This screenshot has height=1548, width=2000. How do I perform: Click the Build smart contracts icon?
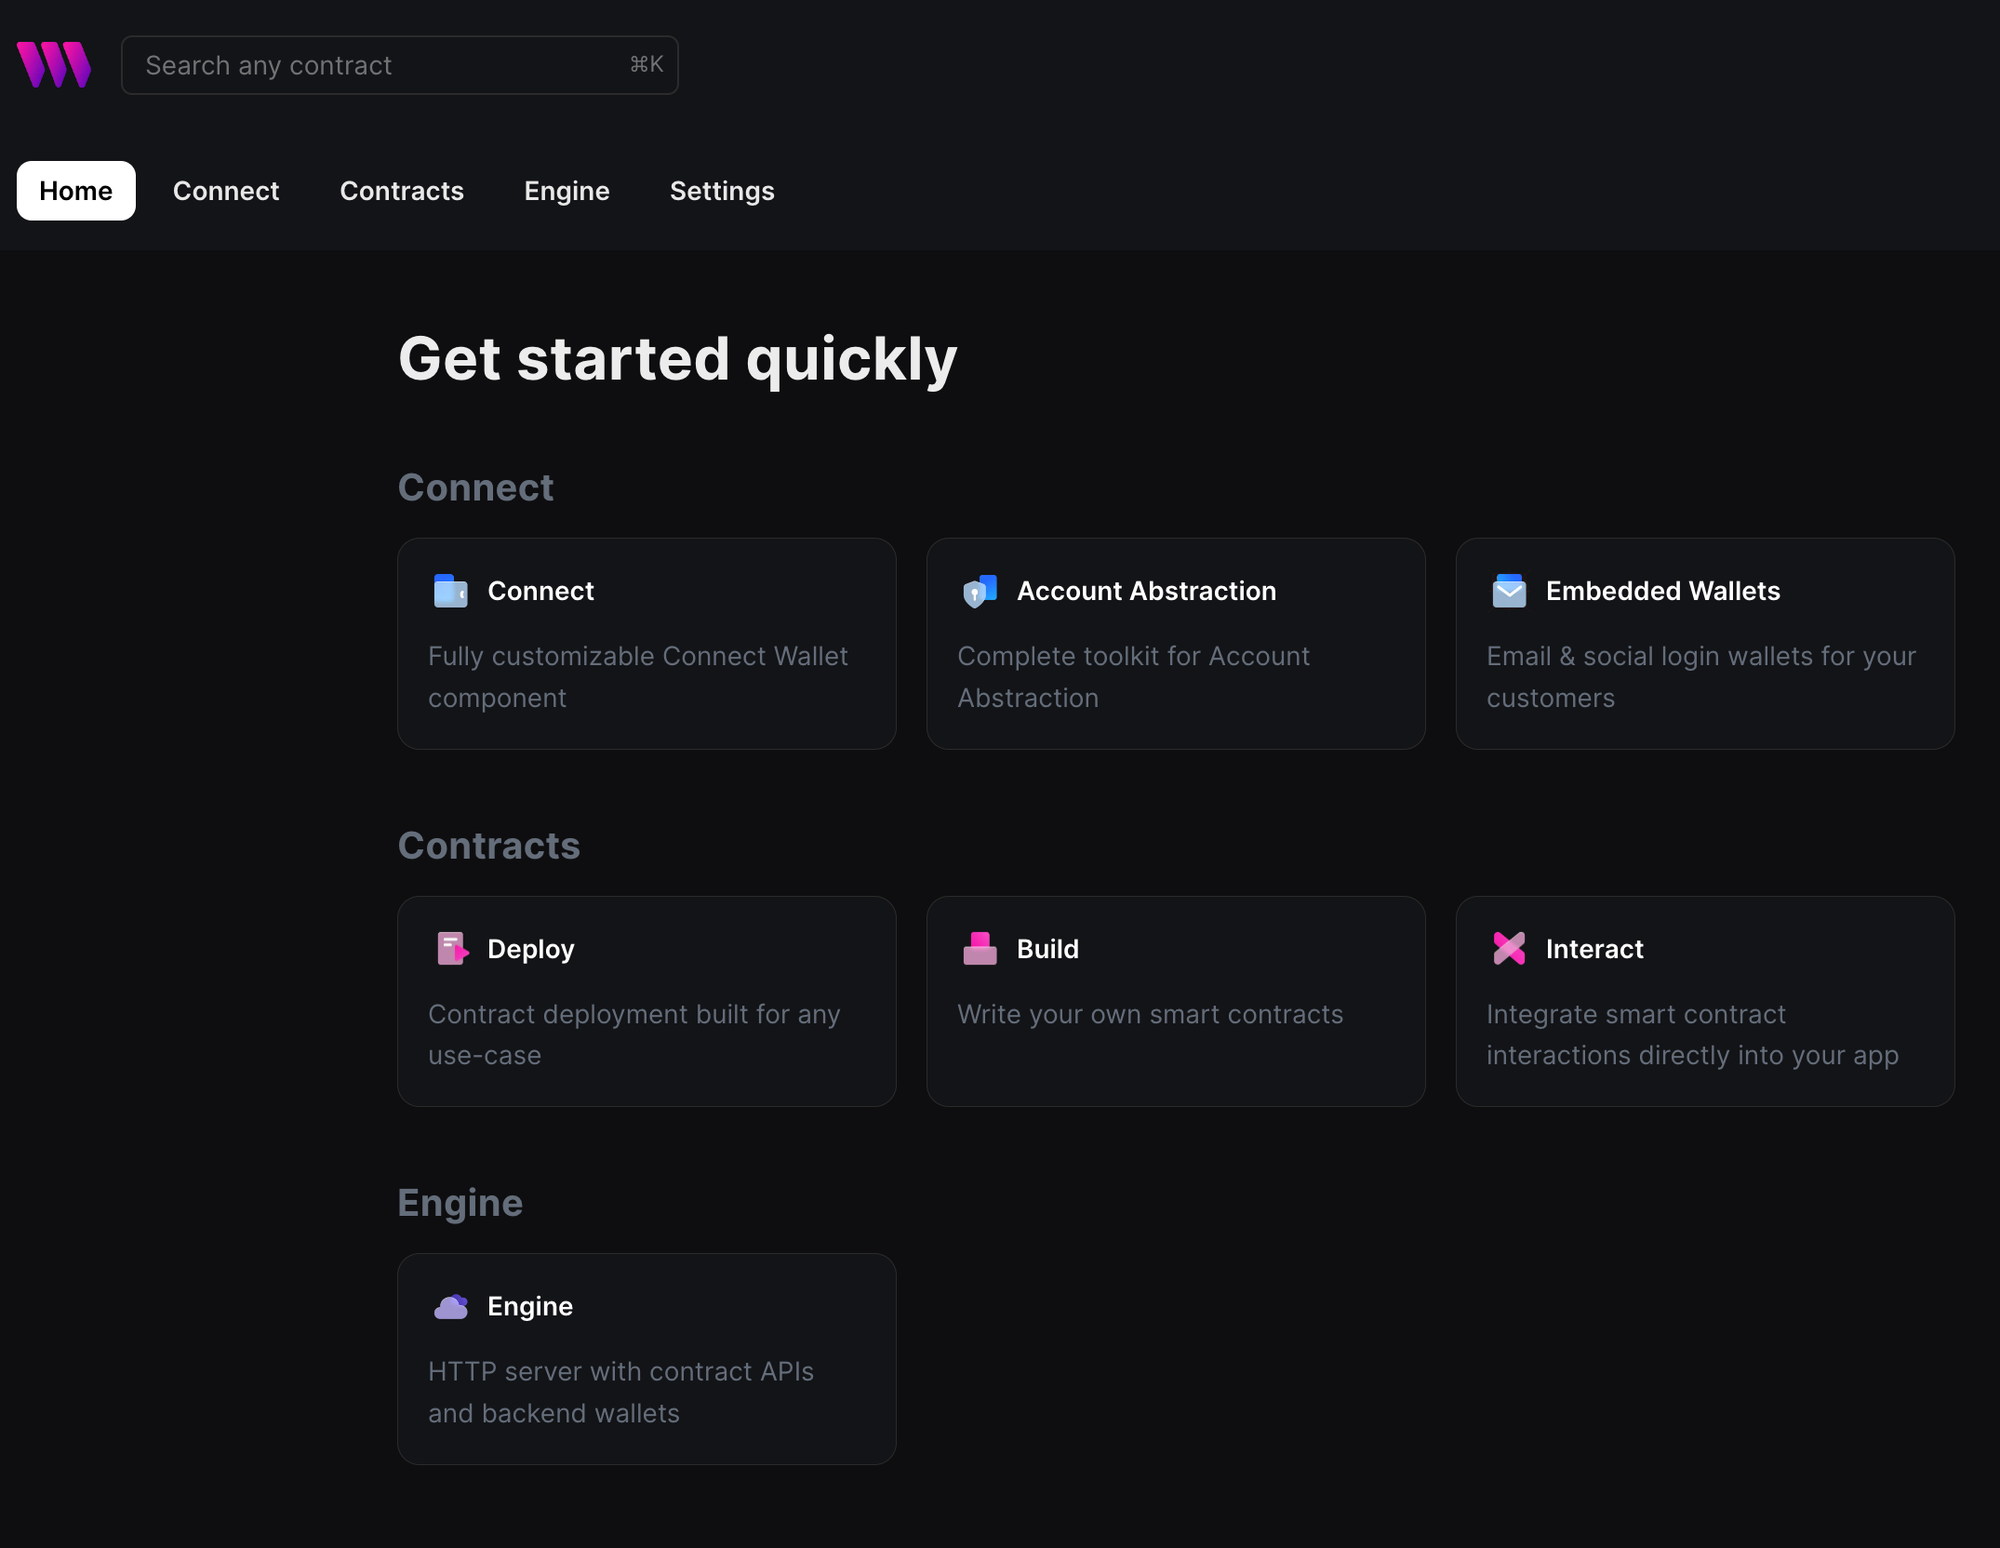click(980, 948)
